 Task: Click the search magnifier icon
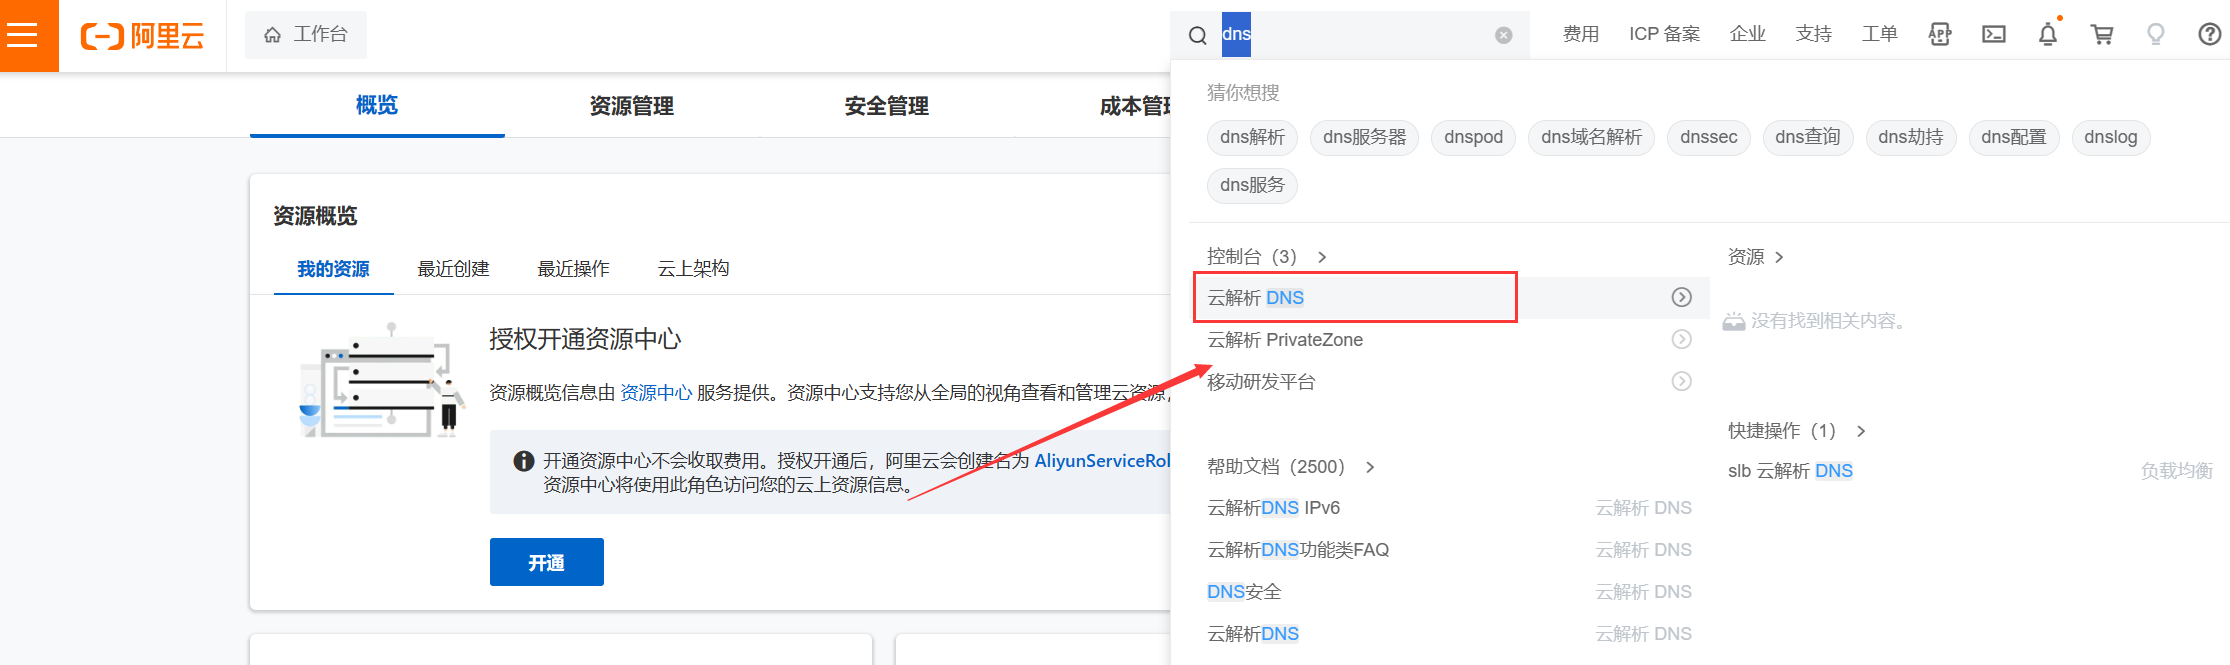click(x=1197, y=36)
